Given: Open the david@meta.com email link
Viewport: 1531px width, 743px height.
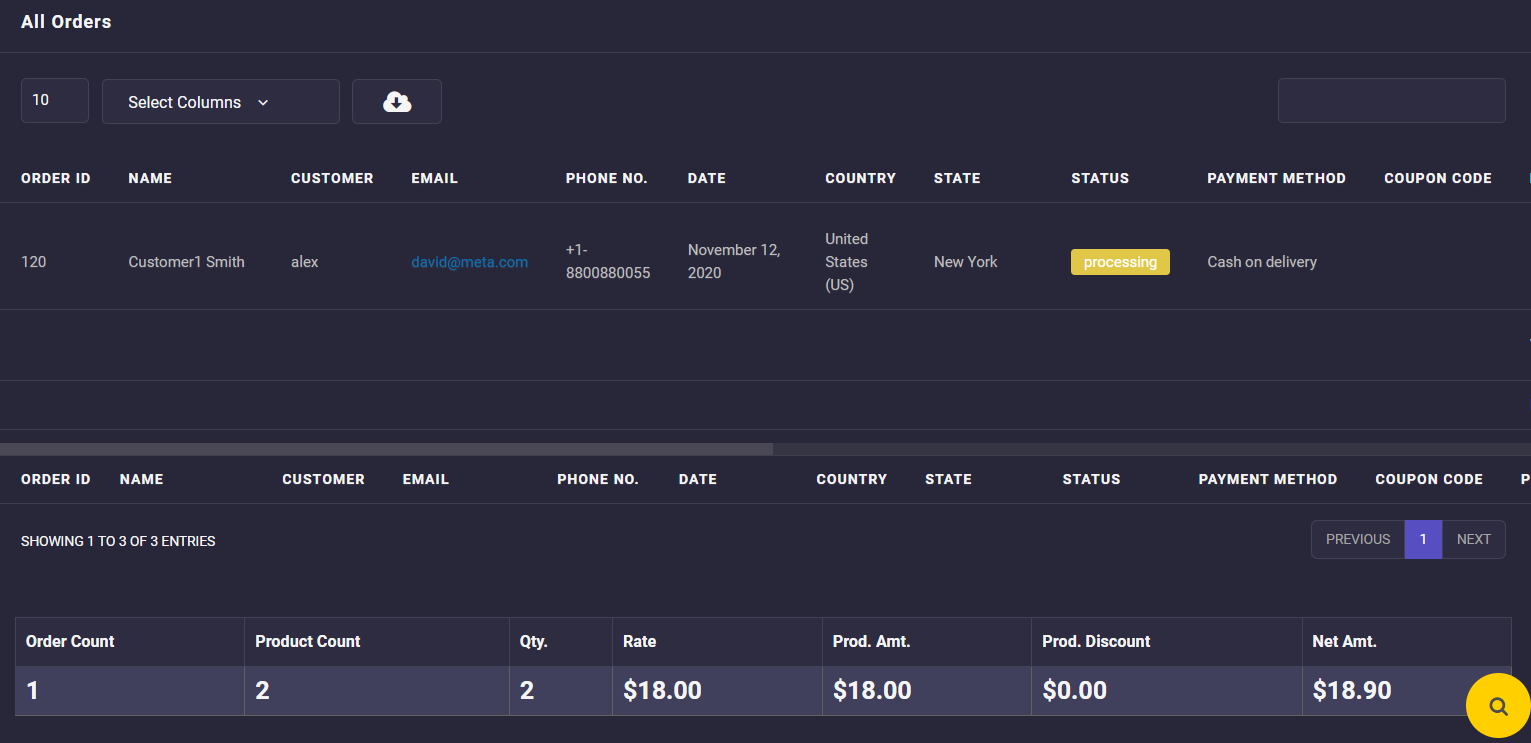Looking at the screenshot, I should point(469,262).
